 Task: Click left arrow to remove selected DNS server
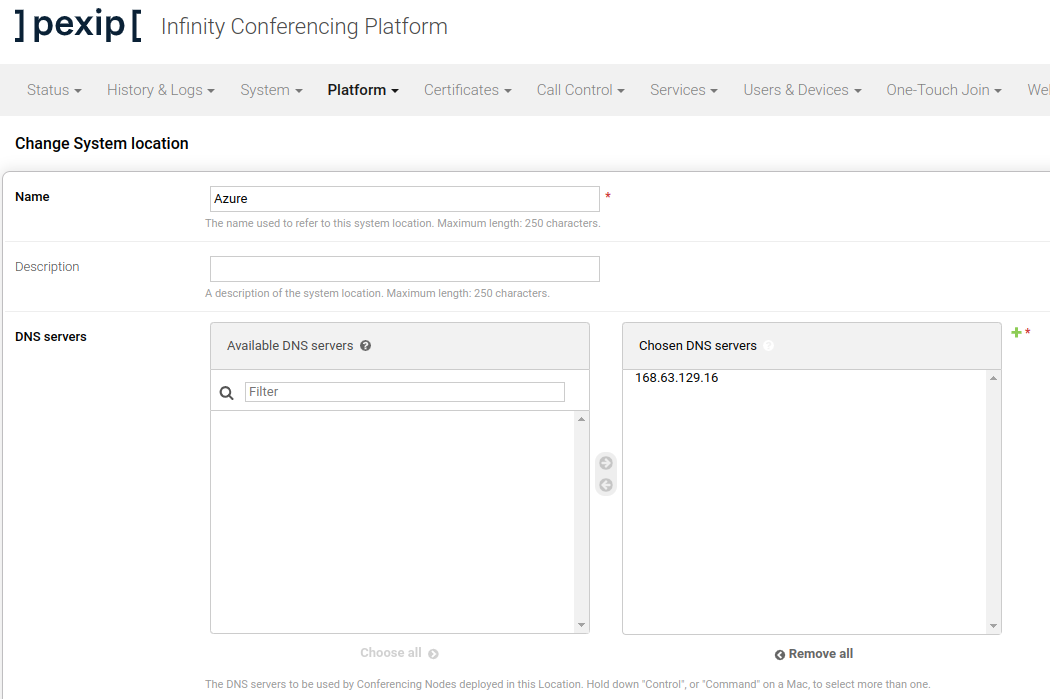click(606, 485)
